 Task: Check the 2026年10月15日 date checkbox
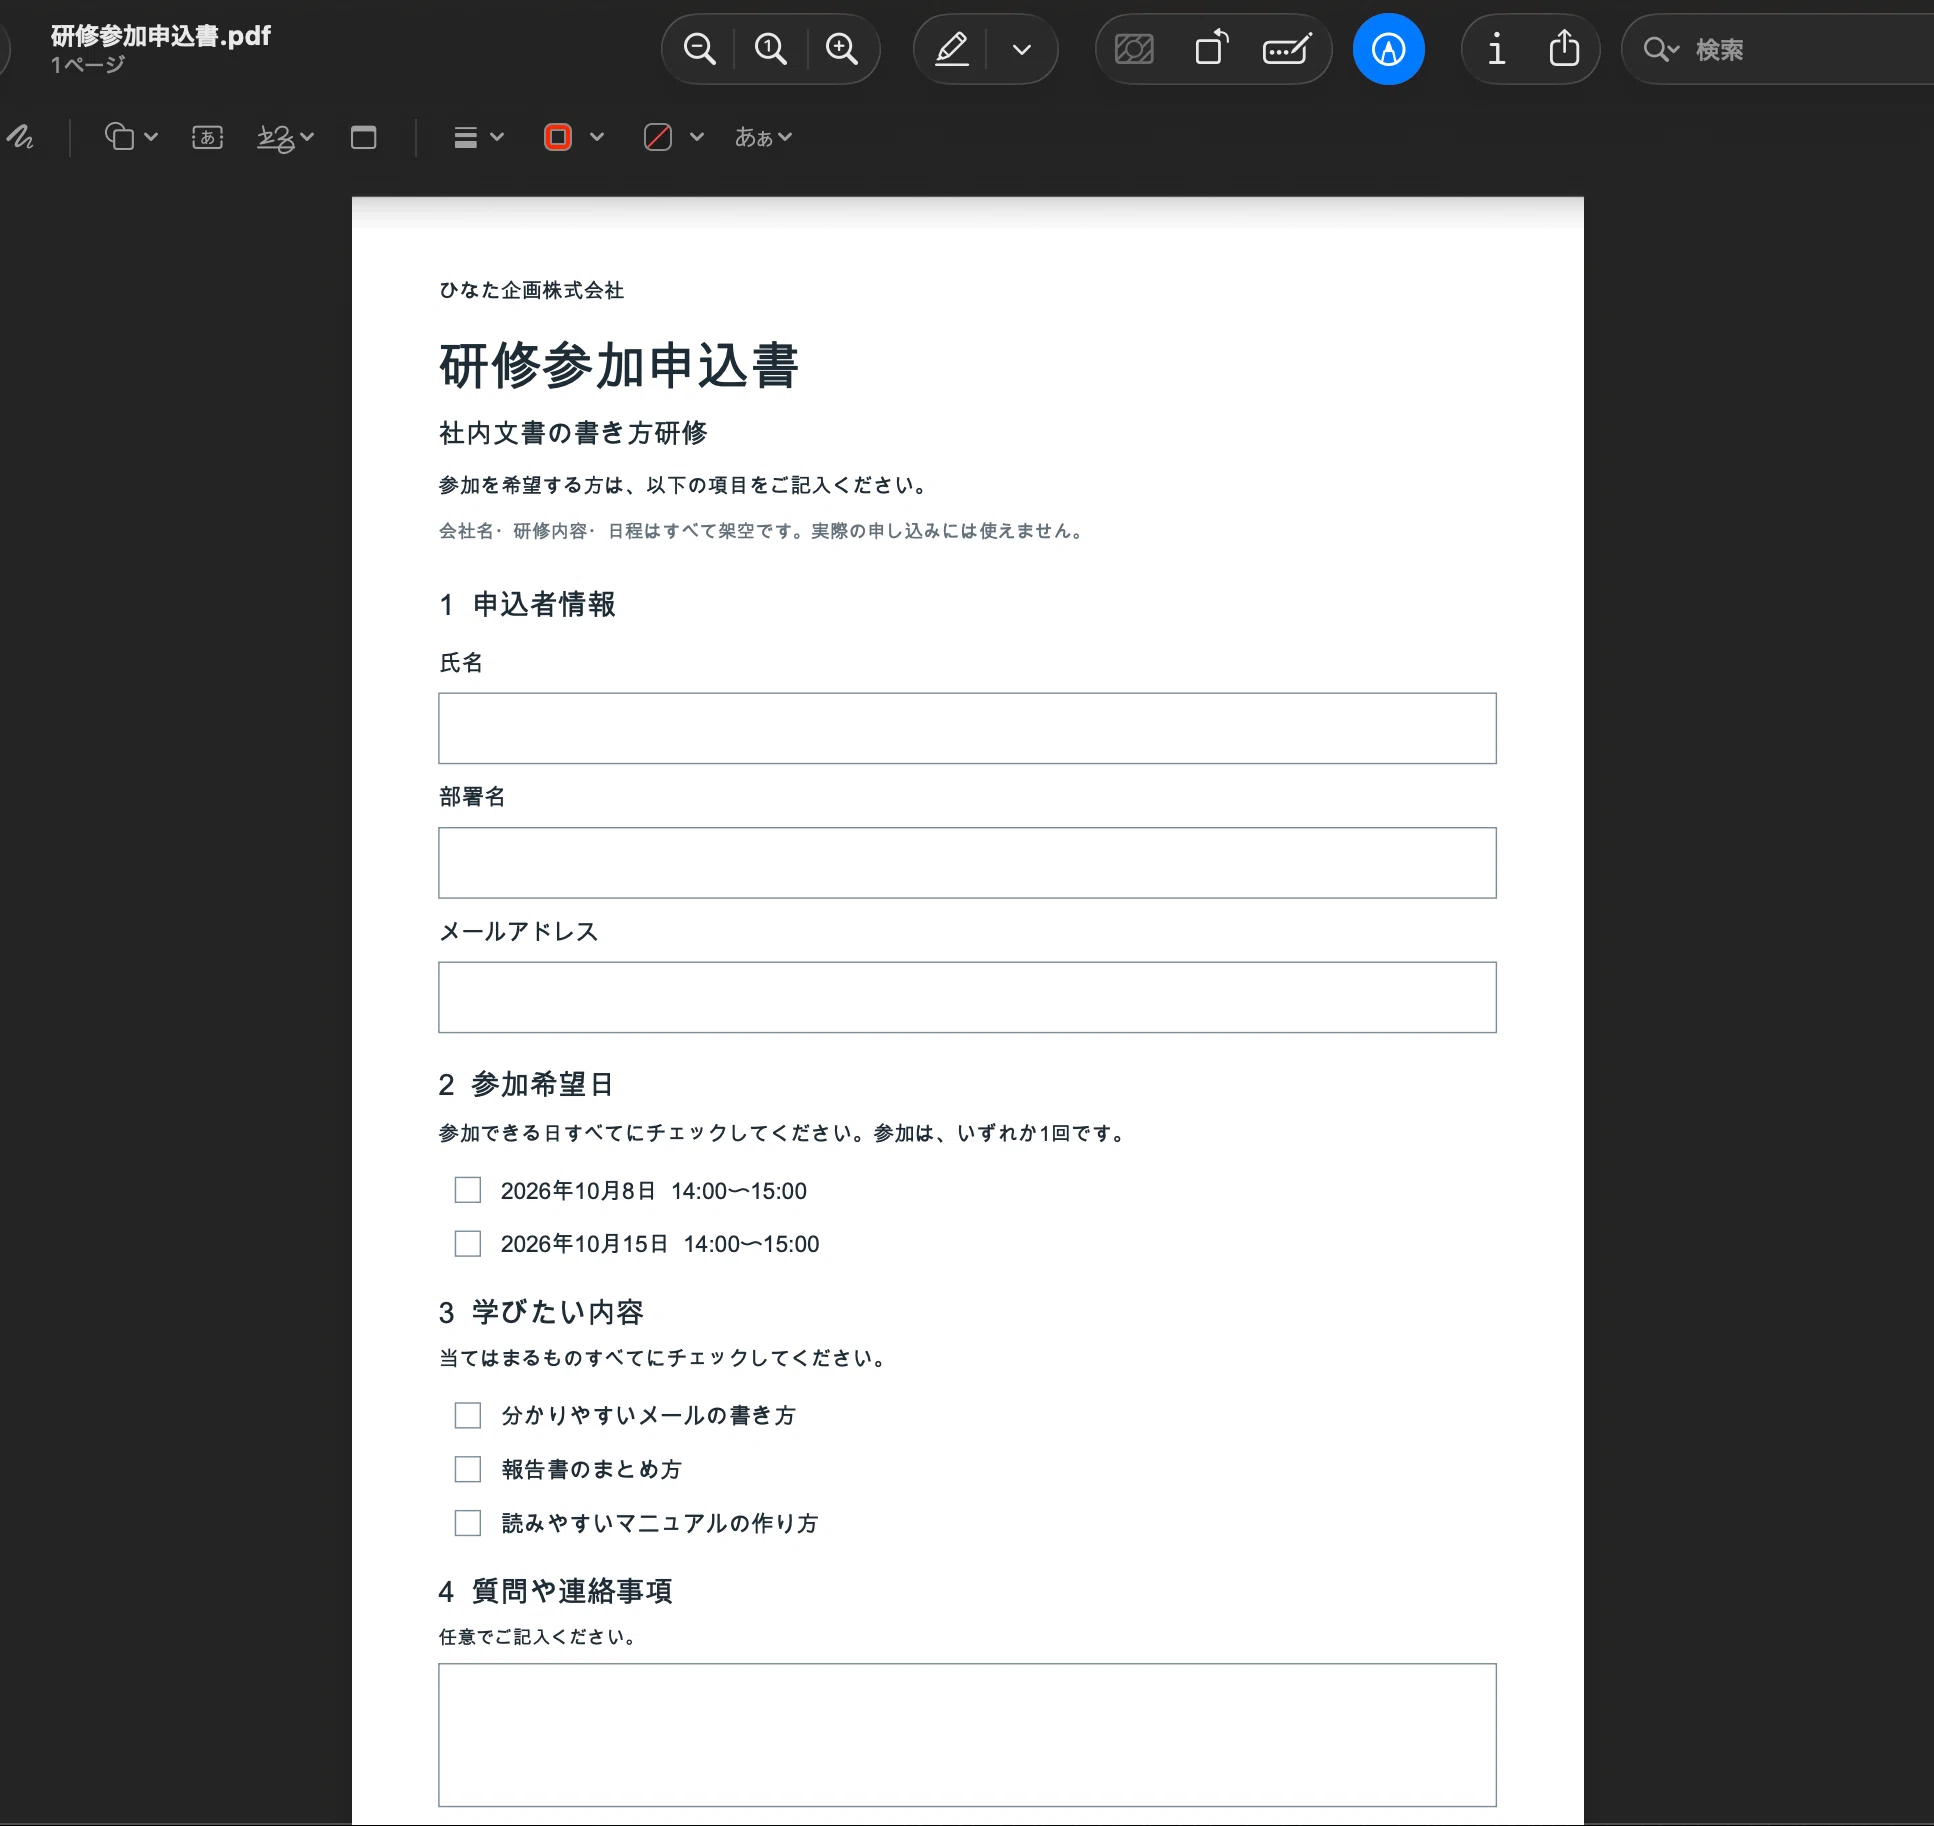pyautogui.click(x=468, y=1243)
